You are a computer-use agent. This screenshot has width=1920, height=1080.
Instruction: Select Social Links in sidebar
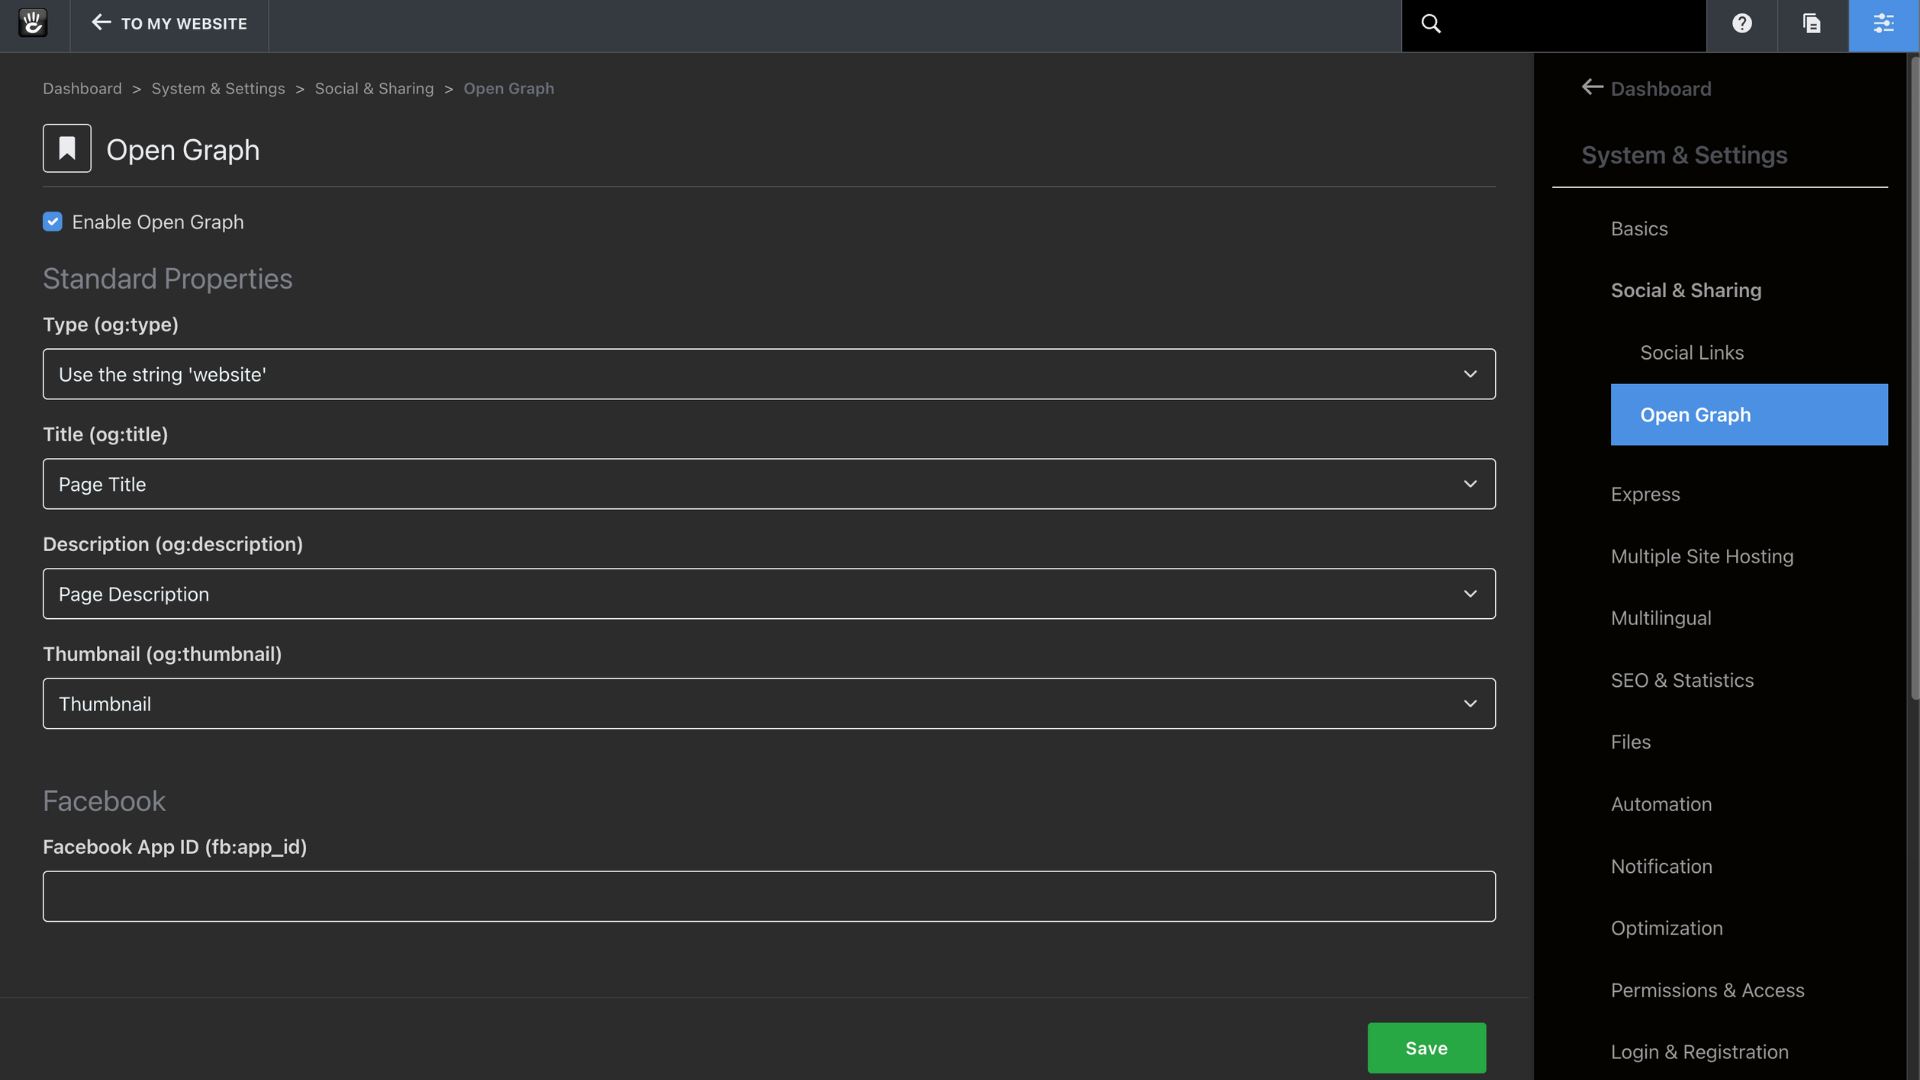point(1691,353)
